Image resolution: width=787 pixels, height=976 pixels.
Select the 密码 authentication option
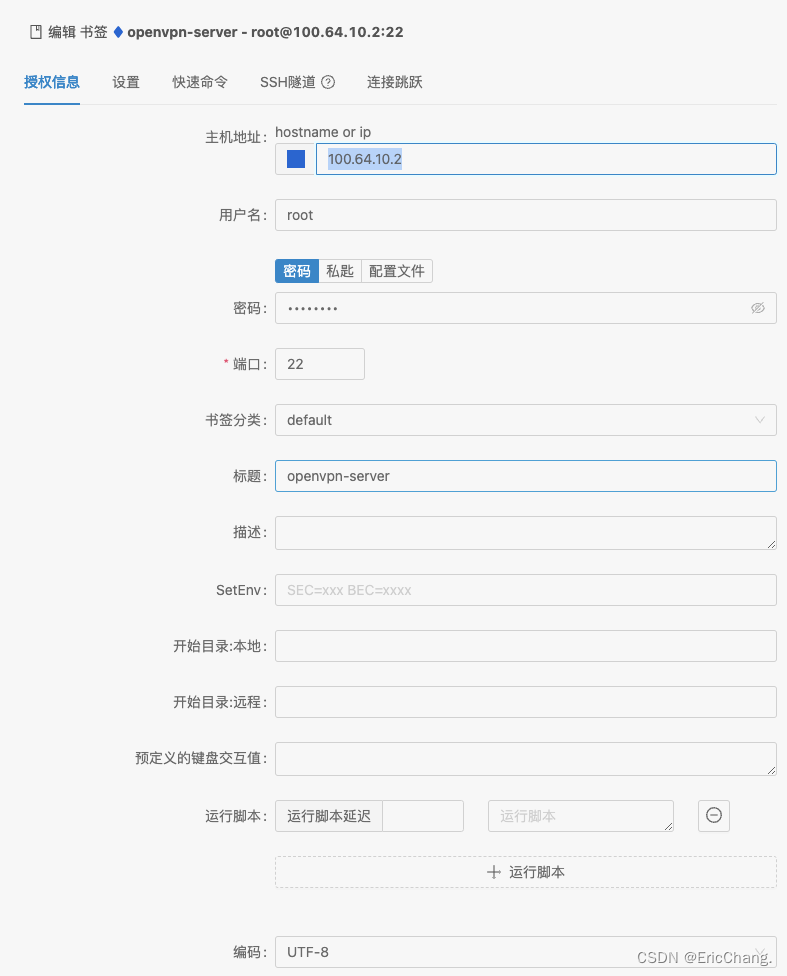(297, 271)
